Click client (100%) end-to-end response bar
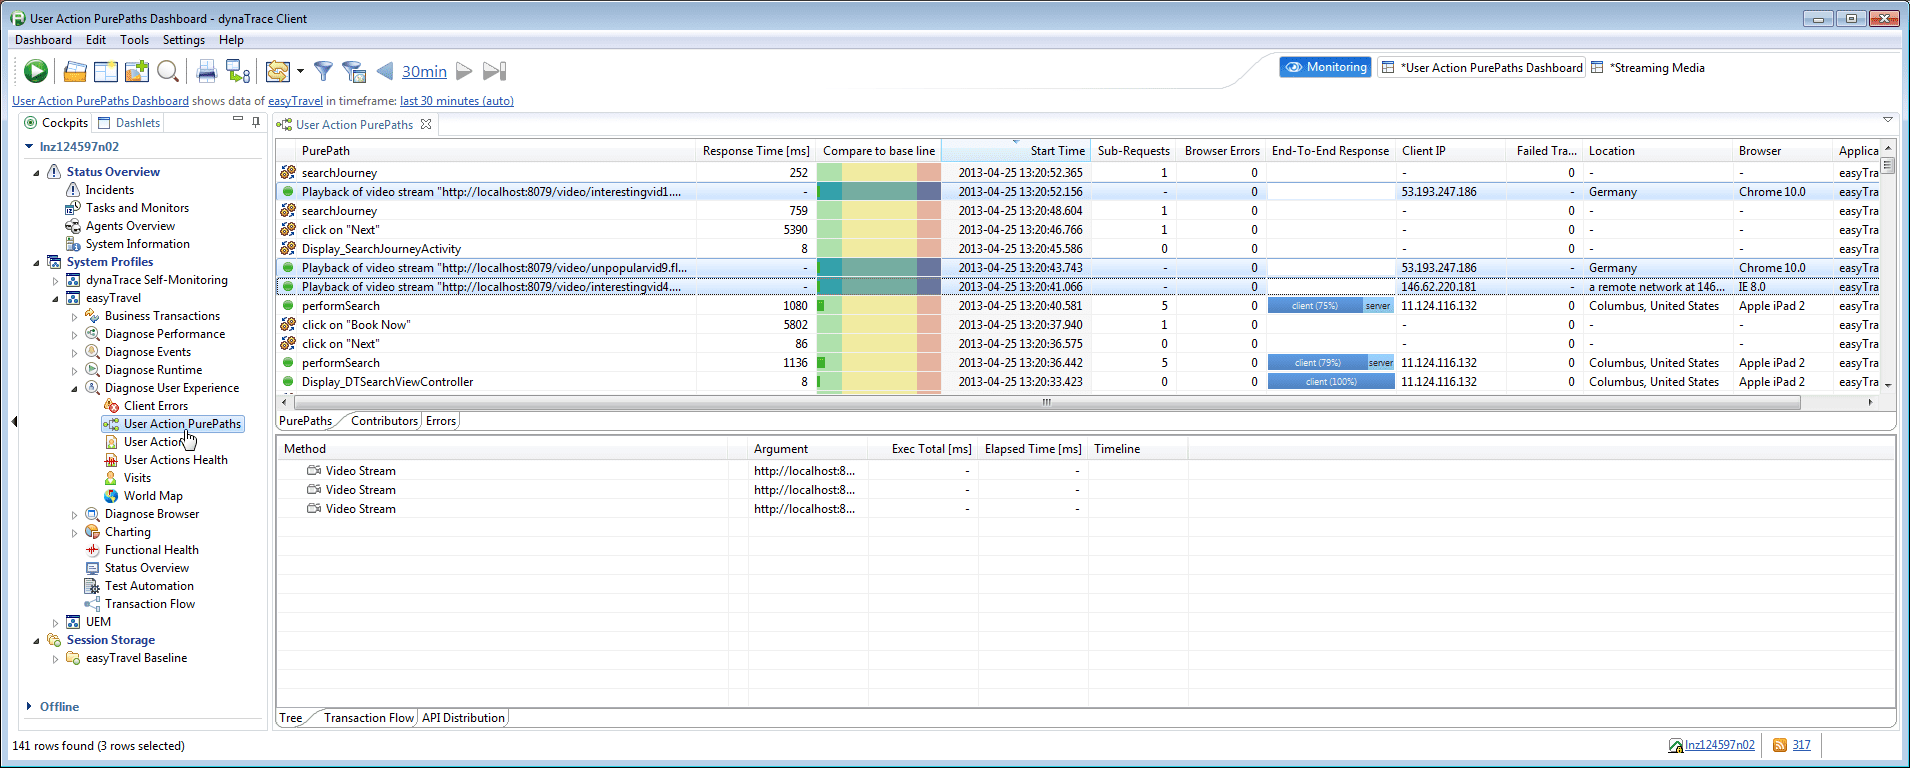The height and width of the screenshot is (768, 1910). pos(1331,382)
